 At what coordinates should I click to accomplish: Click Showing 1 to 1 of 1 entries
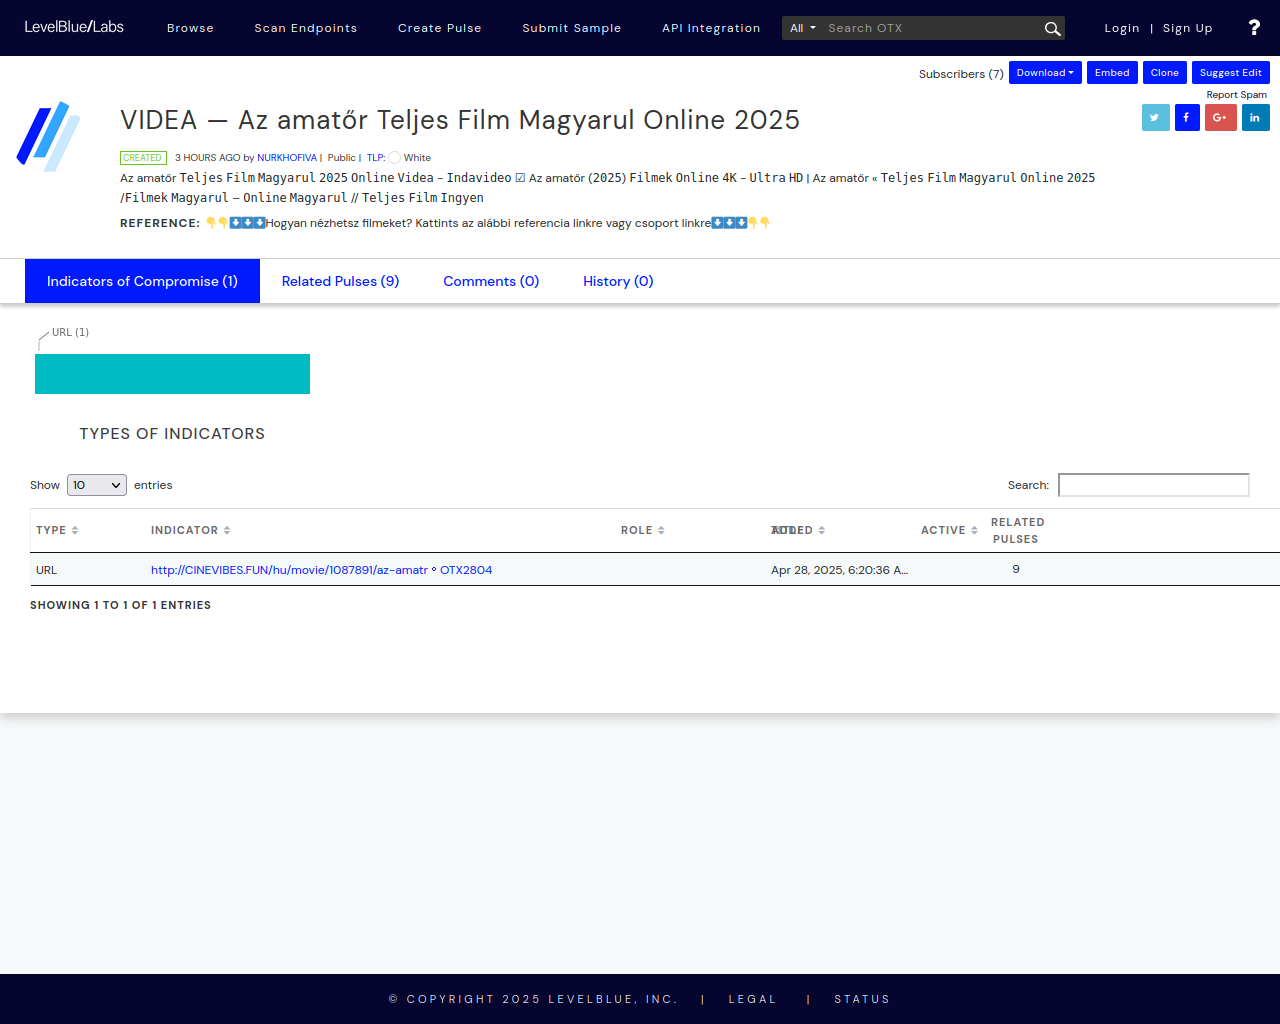point(120,605)
